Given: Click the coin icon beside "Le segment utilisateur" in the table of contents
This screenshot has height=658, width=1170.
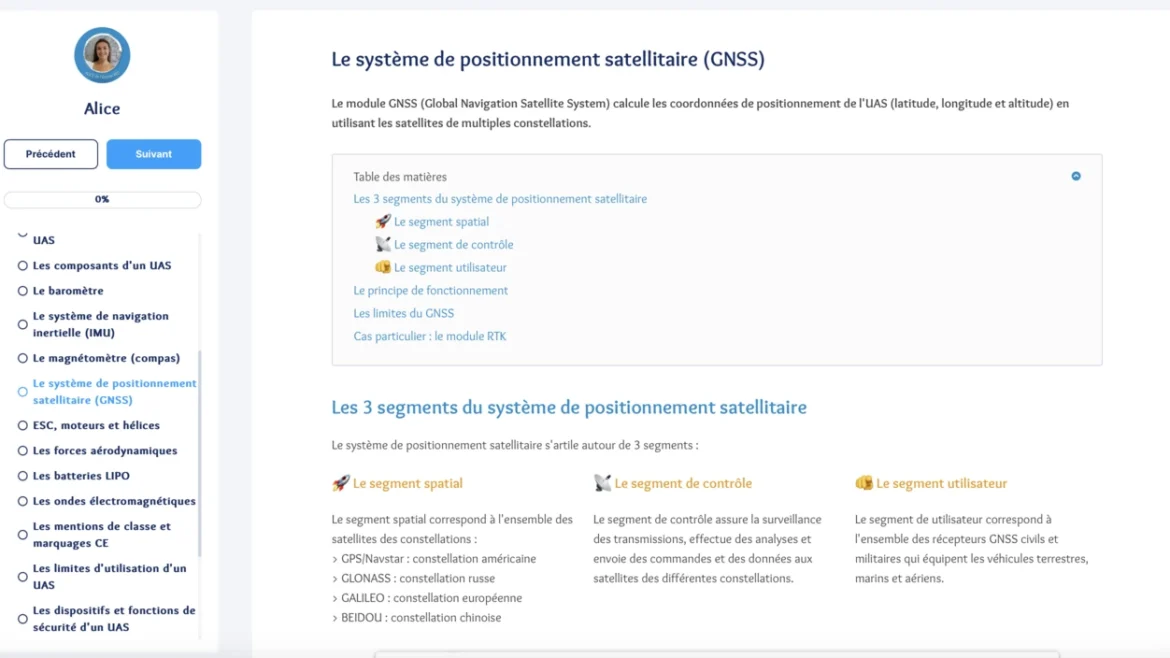Looking at the screenshot, I should pyautogui.click(x=381, y=267).
